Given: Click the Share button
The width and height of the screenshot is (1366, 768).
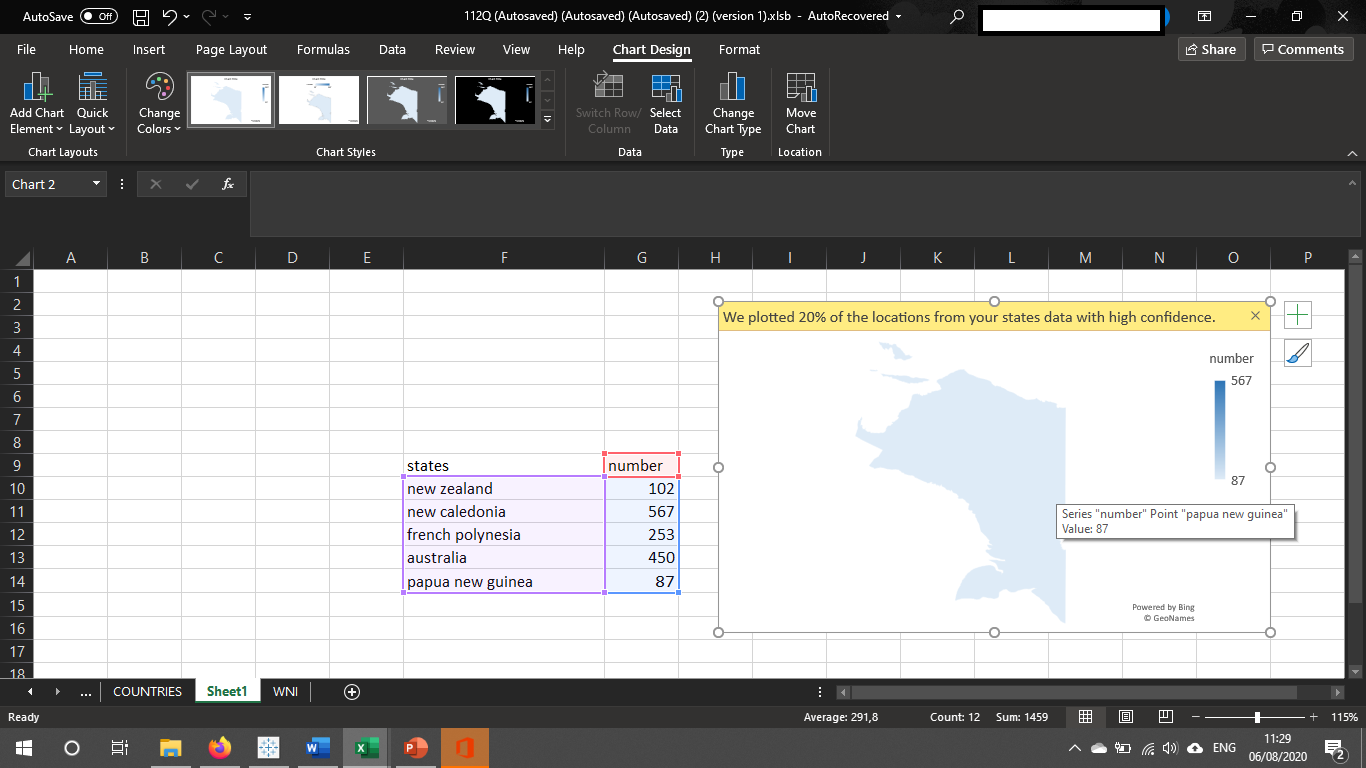Looking at the screenshot, I should [1211, 49].
